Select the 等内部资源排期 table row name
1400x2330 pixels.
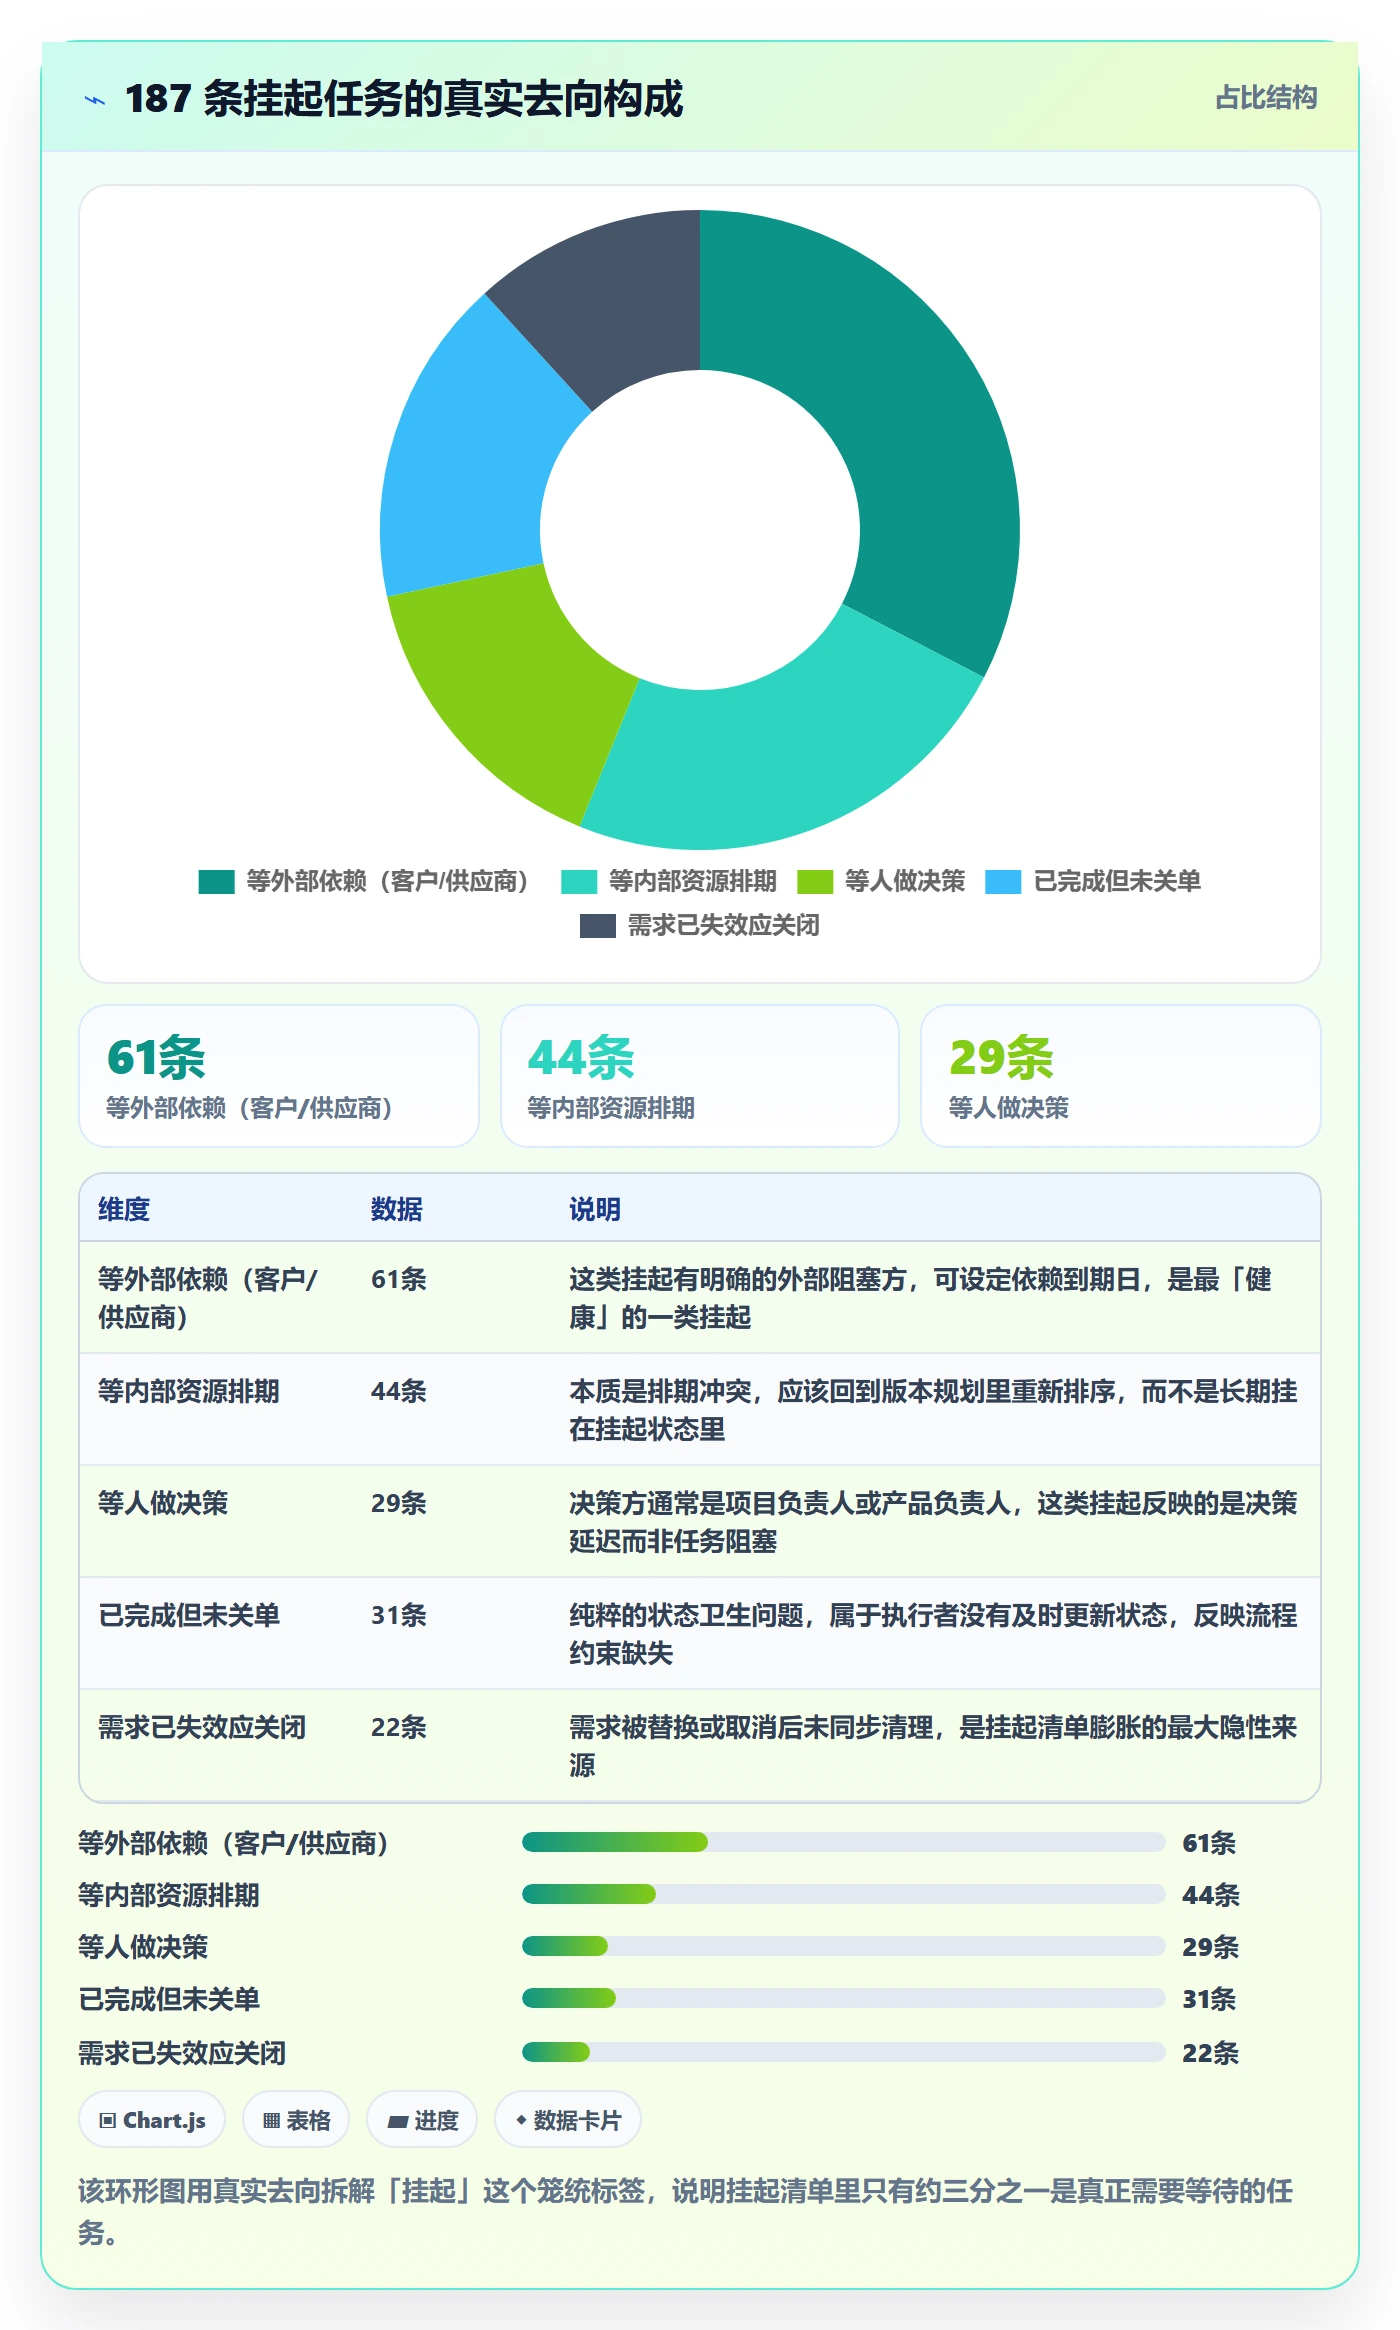point(189,1392)
